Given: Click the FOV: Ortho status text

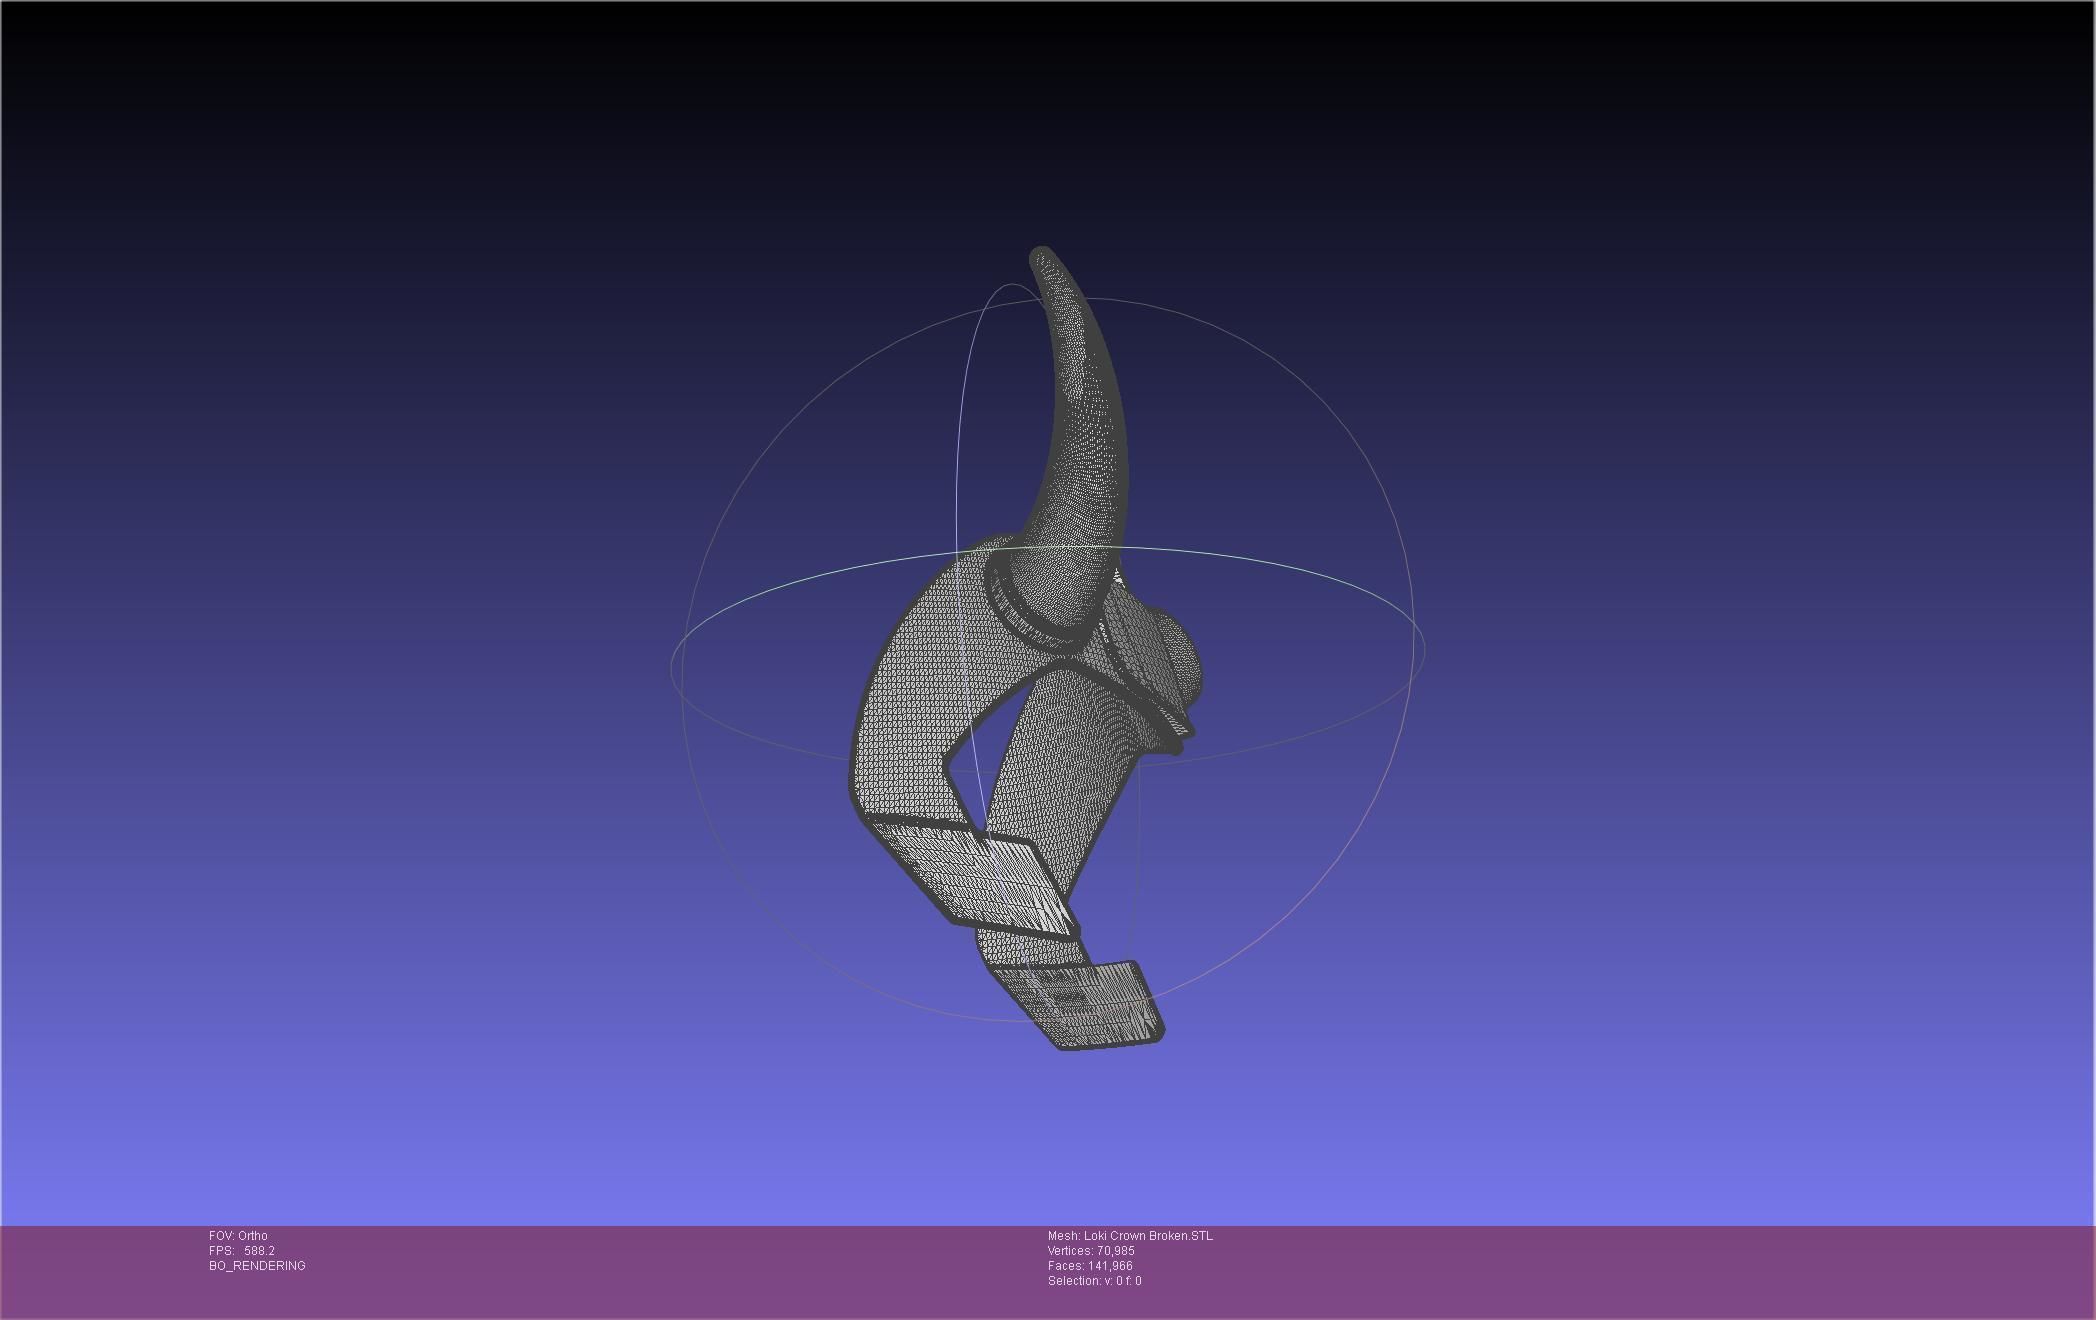Looking at the screenshot, I should [x=238, y=1236].
